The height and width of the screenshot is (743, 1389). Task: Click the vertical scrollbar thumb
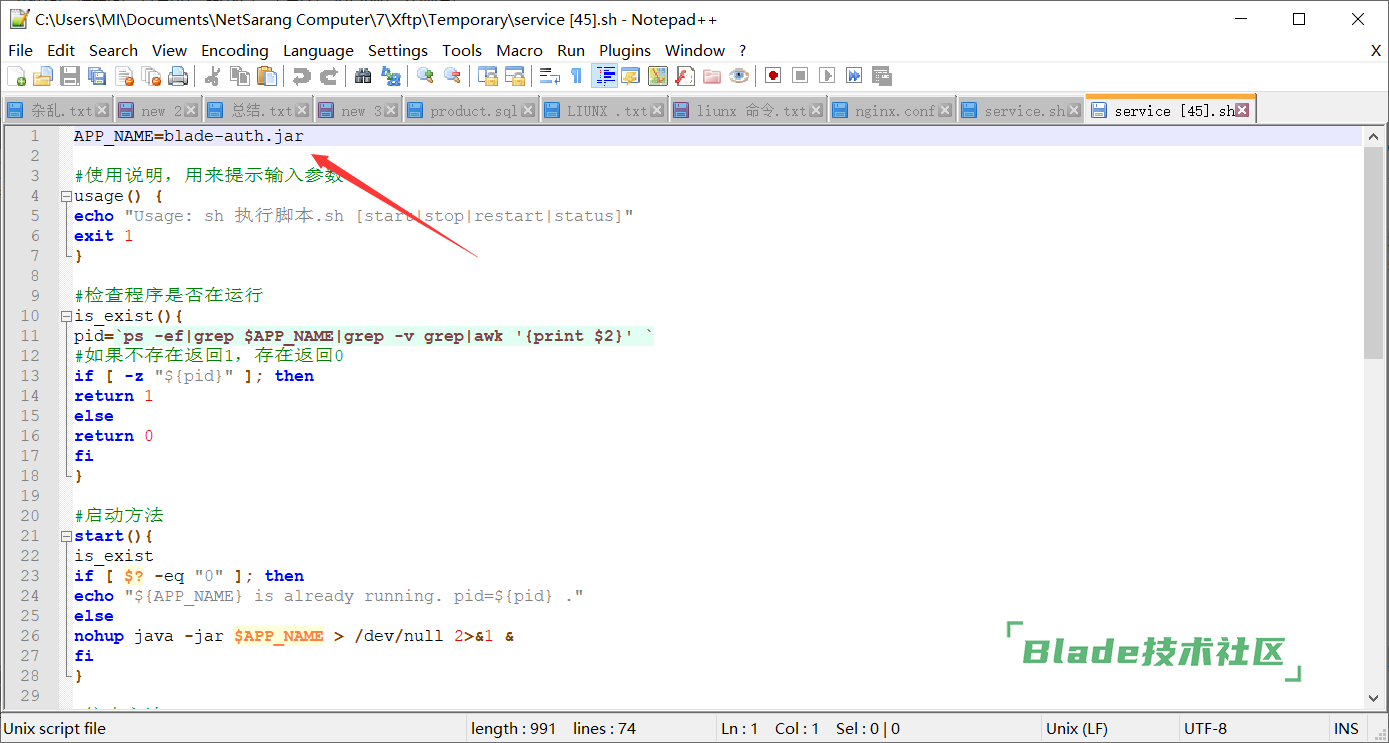(x=1373, y=252)
